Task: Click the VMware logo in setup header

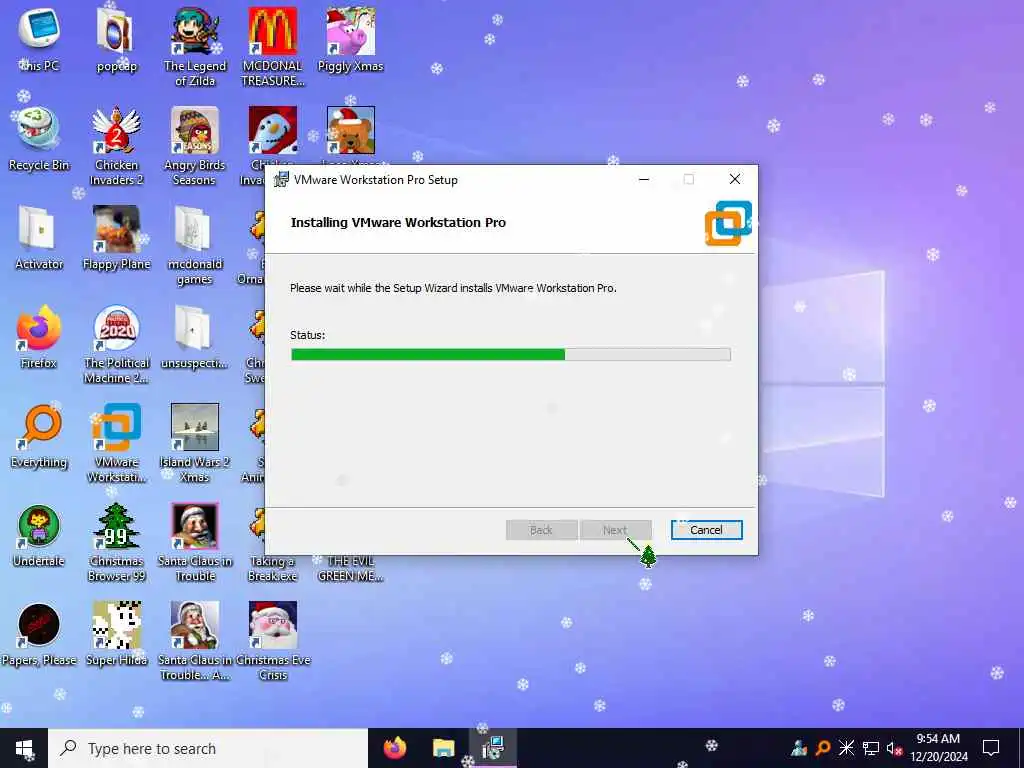Action: [728, 223]
